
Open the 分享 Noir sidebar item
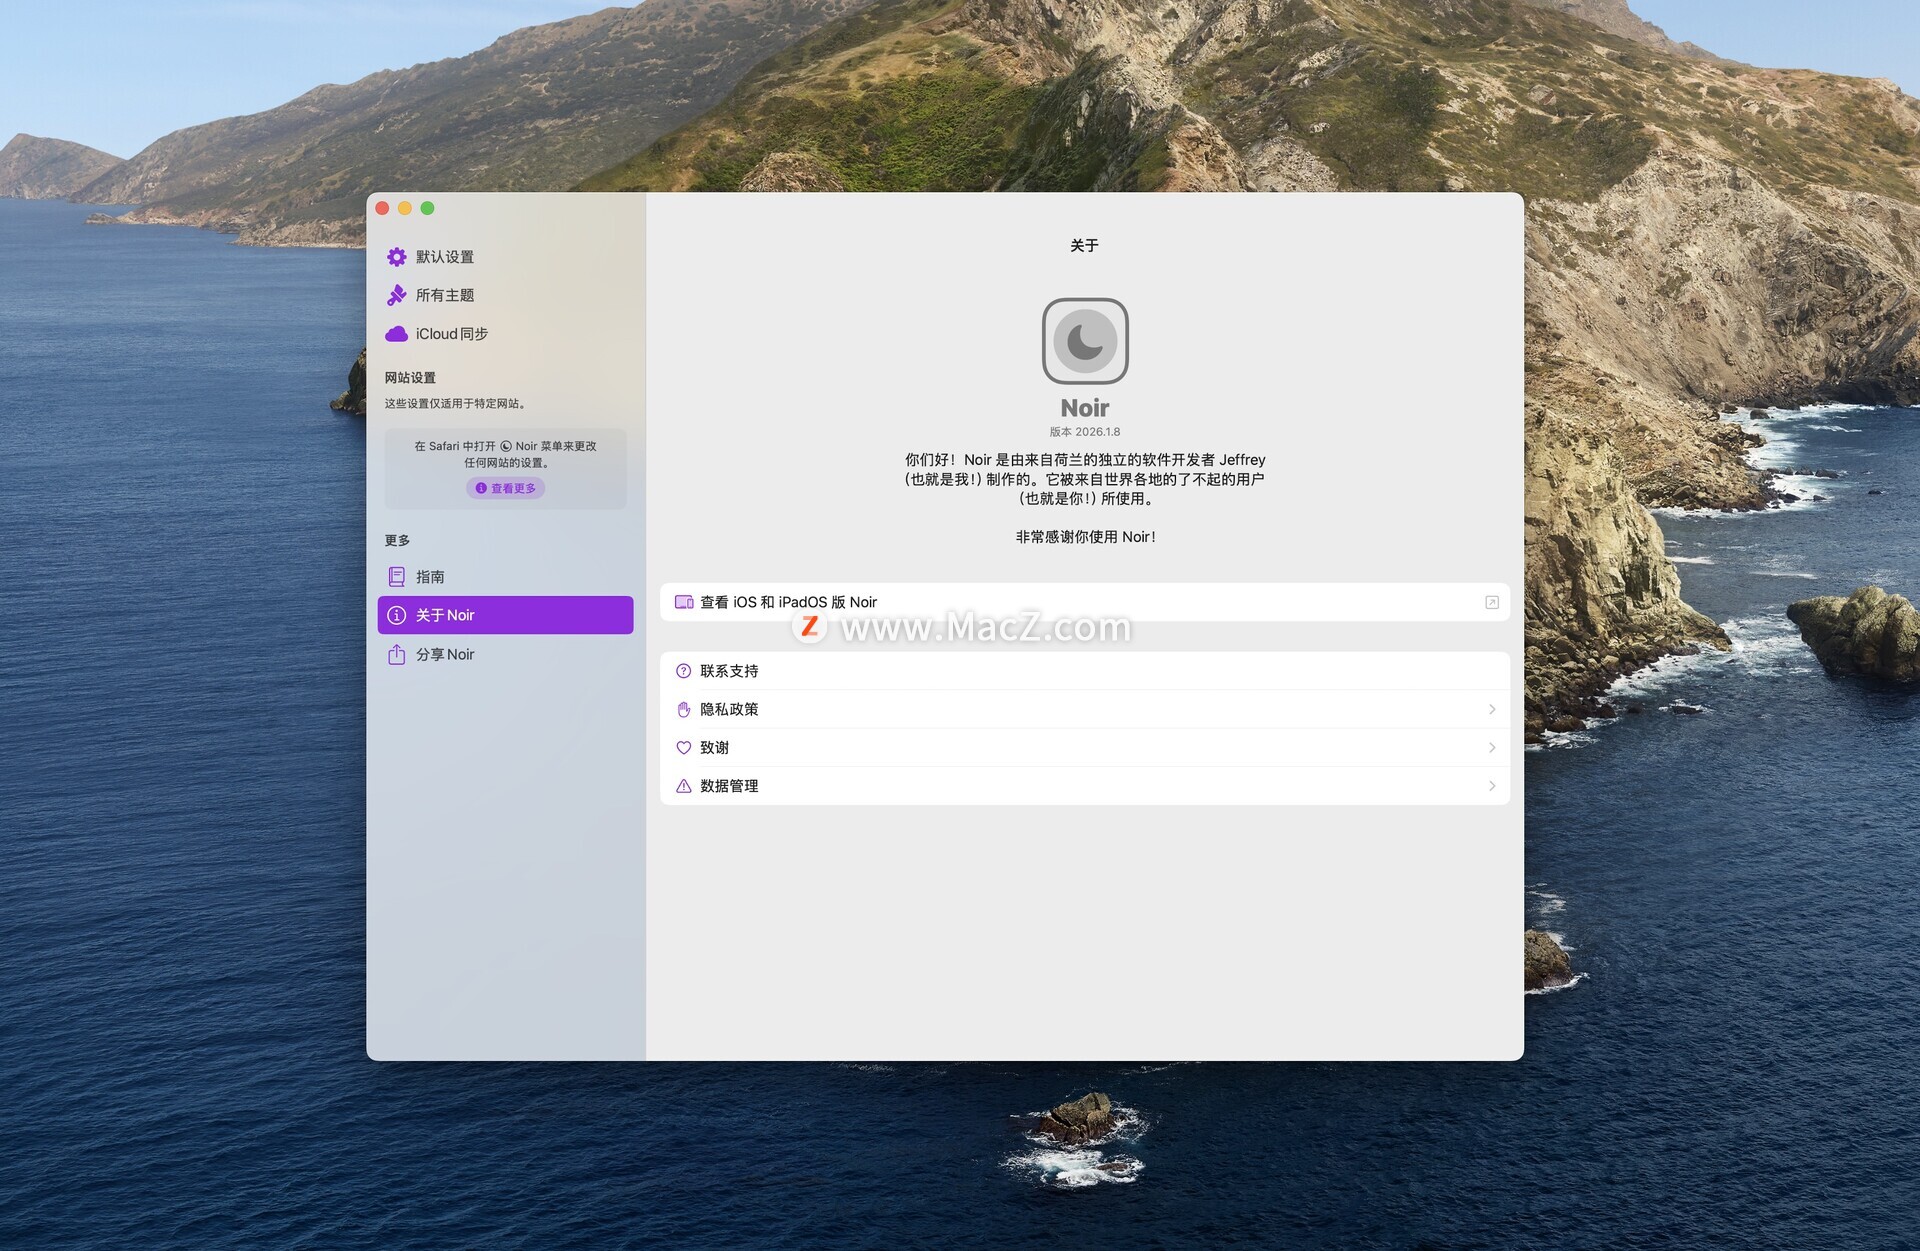click(x=505, y=654)
